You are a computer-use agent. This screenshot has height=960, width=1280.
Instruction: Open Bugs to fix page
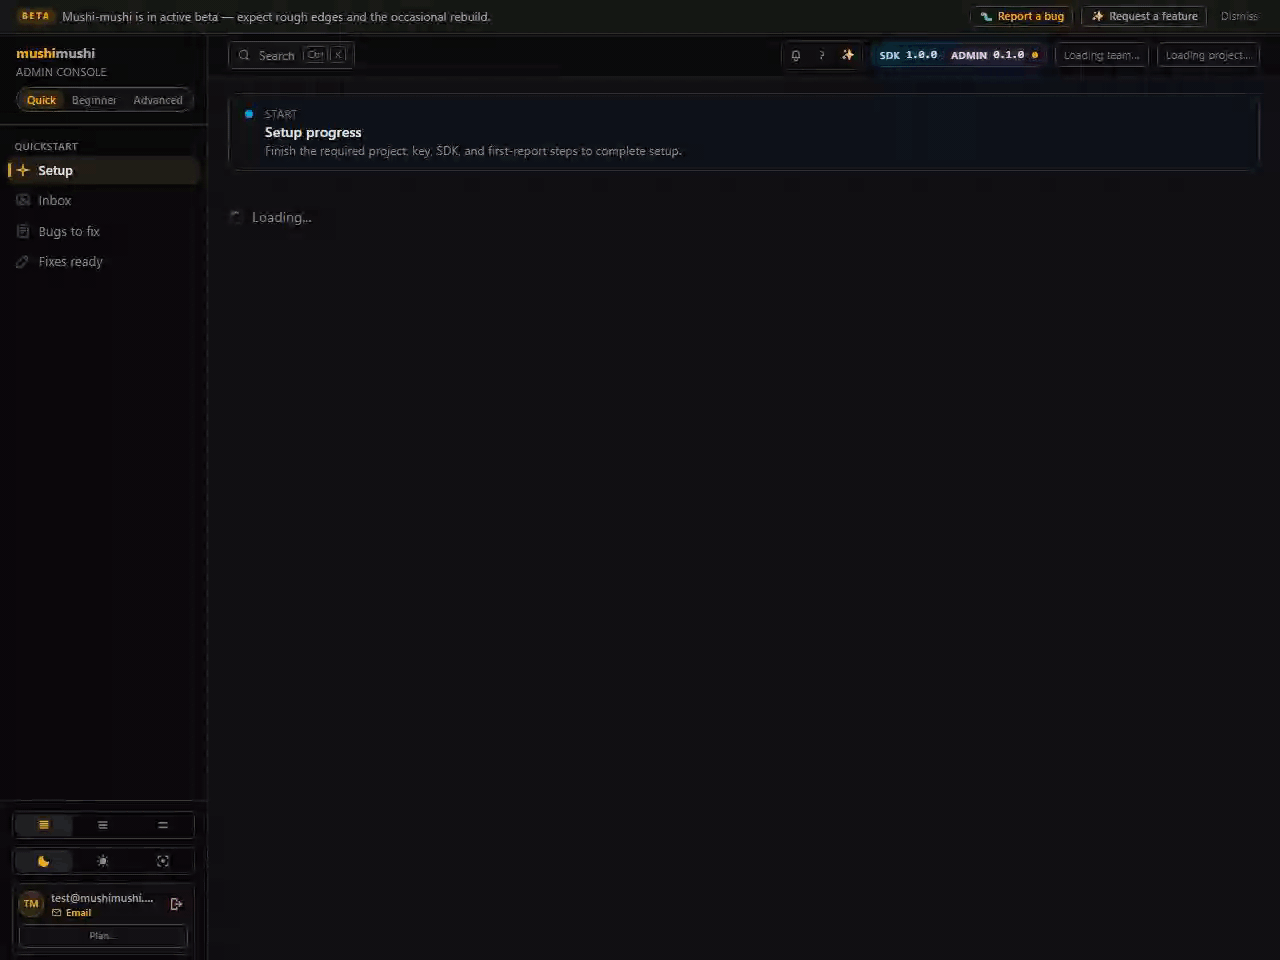click(104, 231)
